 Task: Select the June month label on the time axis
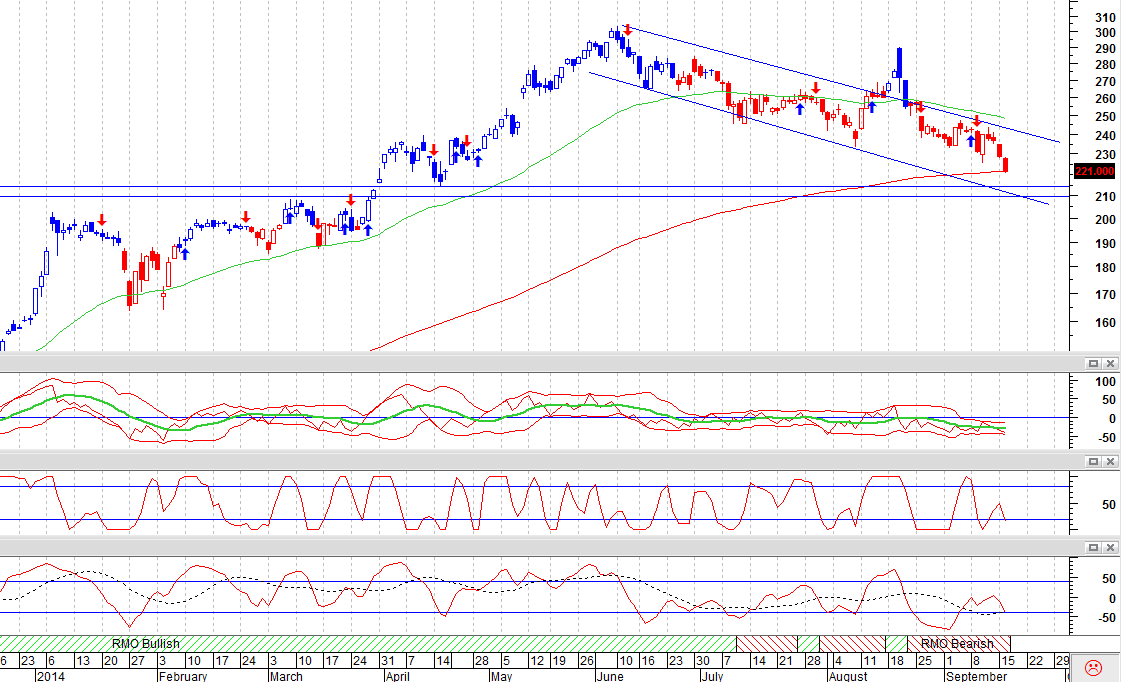click(x=610, y=676)
